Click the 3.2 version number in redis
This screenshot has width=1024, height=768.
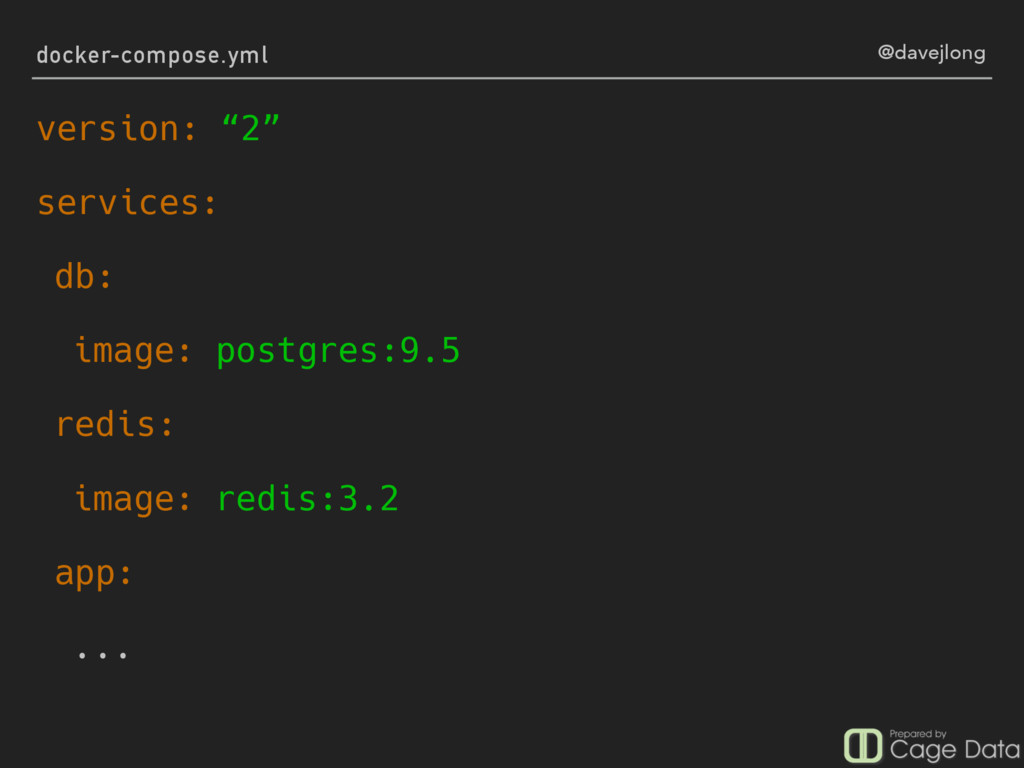tap(368, 499)
